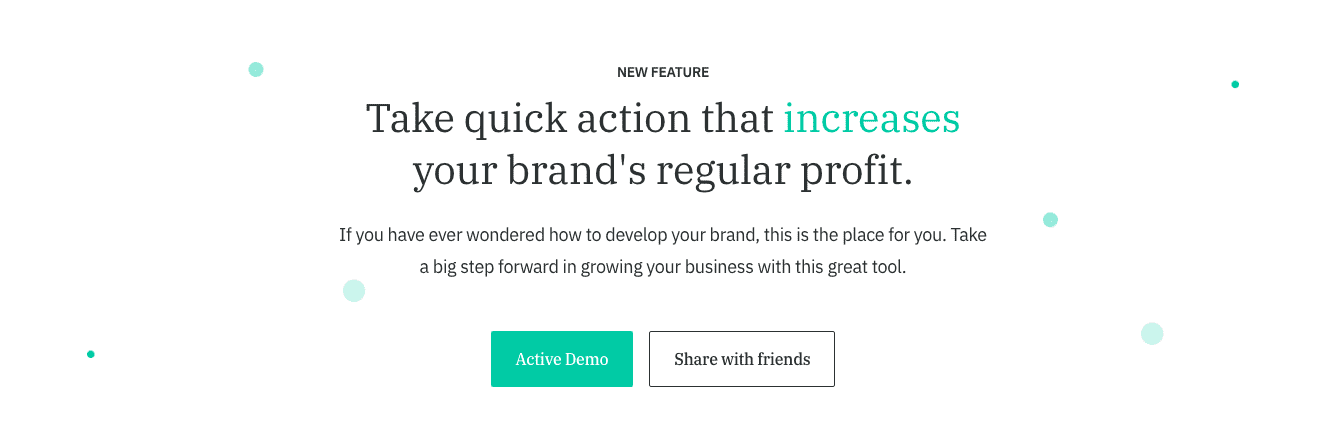Click the teal dot right of the description text
This screenshot has height=447, width=1326.
point(1050,220)
